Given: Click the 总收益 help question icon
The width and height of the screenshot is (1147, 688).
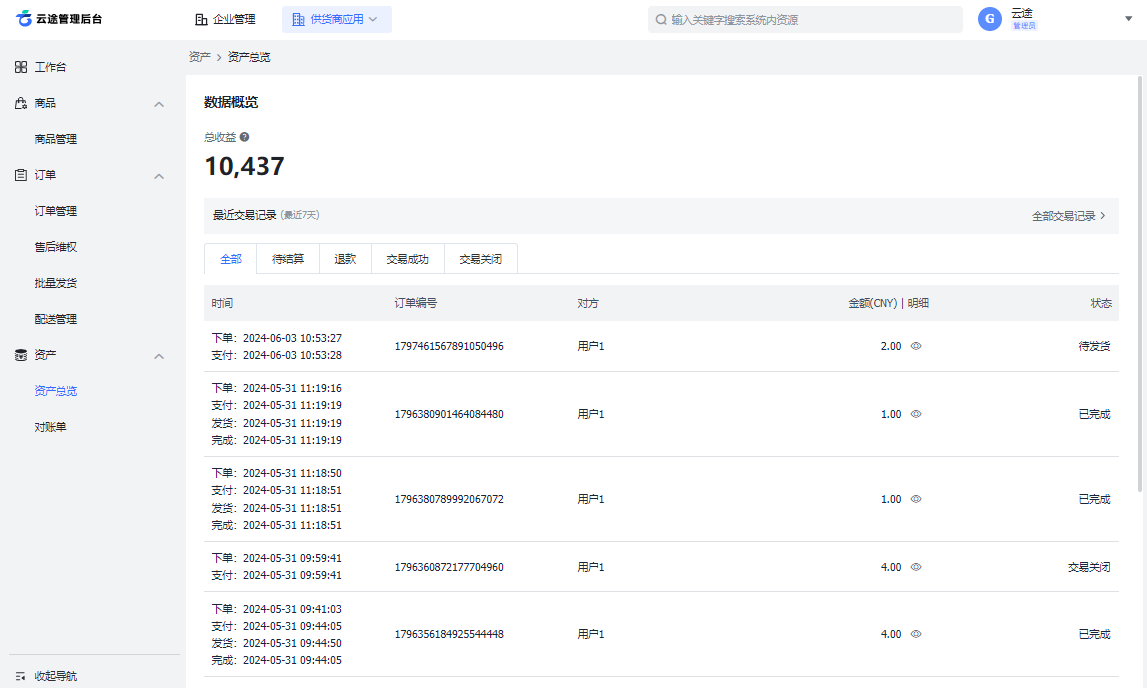Looking at the screenshot, I should pos(244,137).
